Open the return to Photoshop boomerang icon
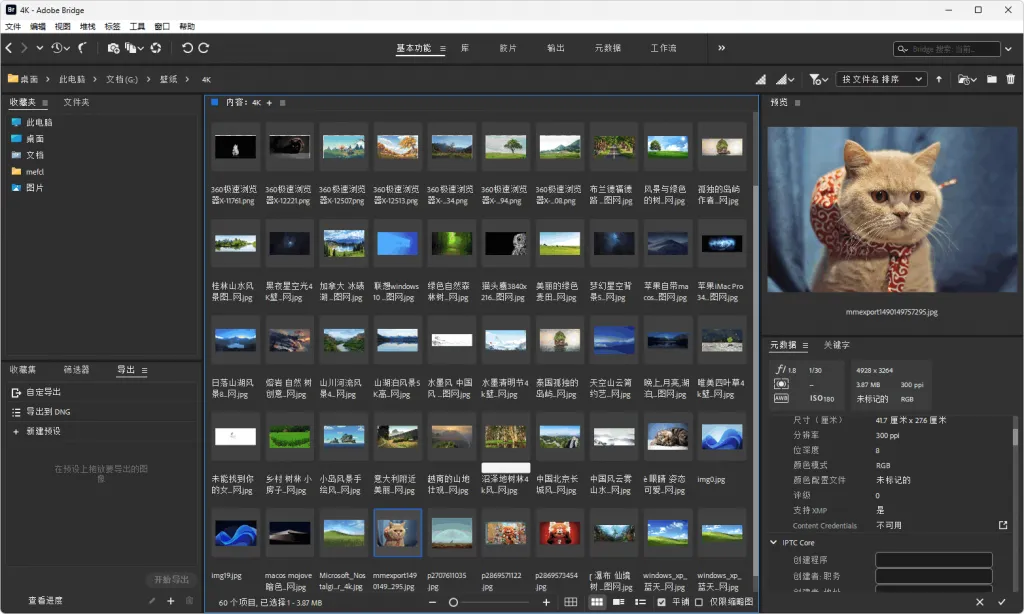This screenshot has height=614, width=1024. (x=82, y=48)
